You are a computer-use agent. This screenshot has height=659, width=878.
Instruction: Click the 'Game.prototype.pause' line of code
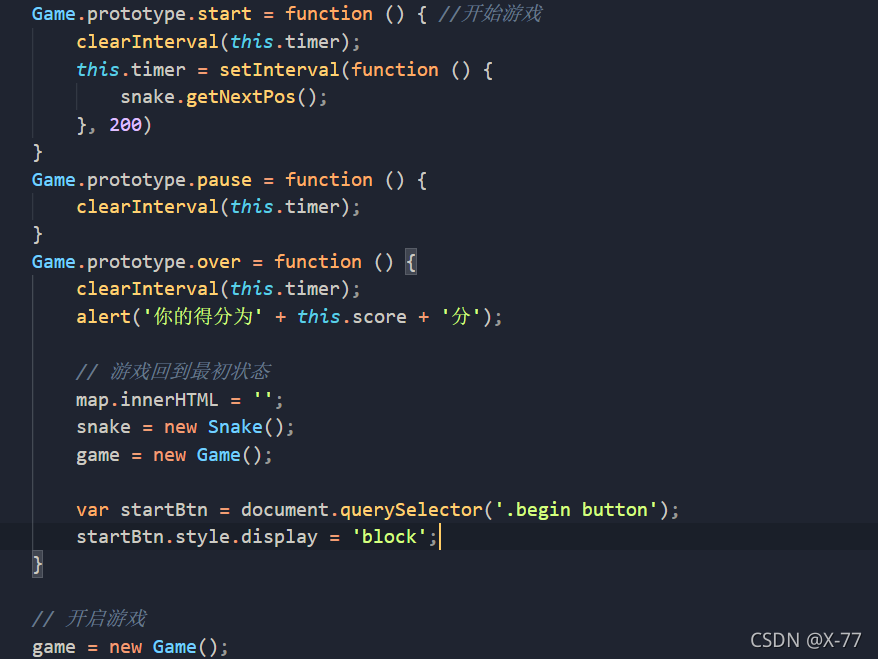230,180
